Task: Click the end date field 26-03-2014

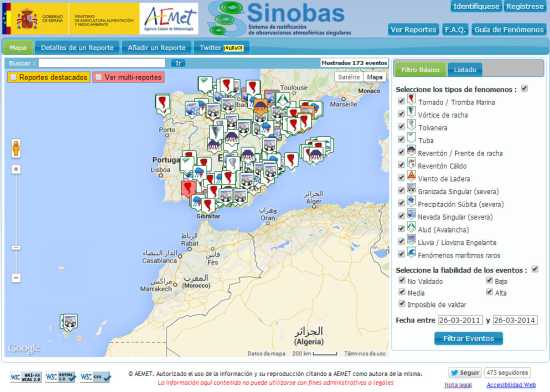Action: pyautogui.click(x=515, y=320)
